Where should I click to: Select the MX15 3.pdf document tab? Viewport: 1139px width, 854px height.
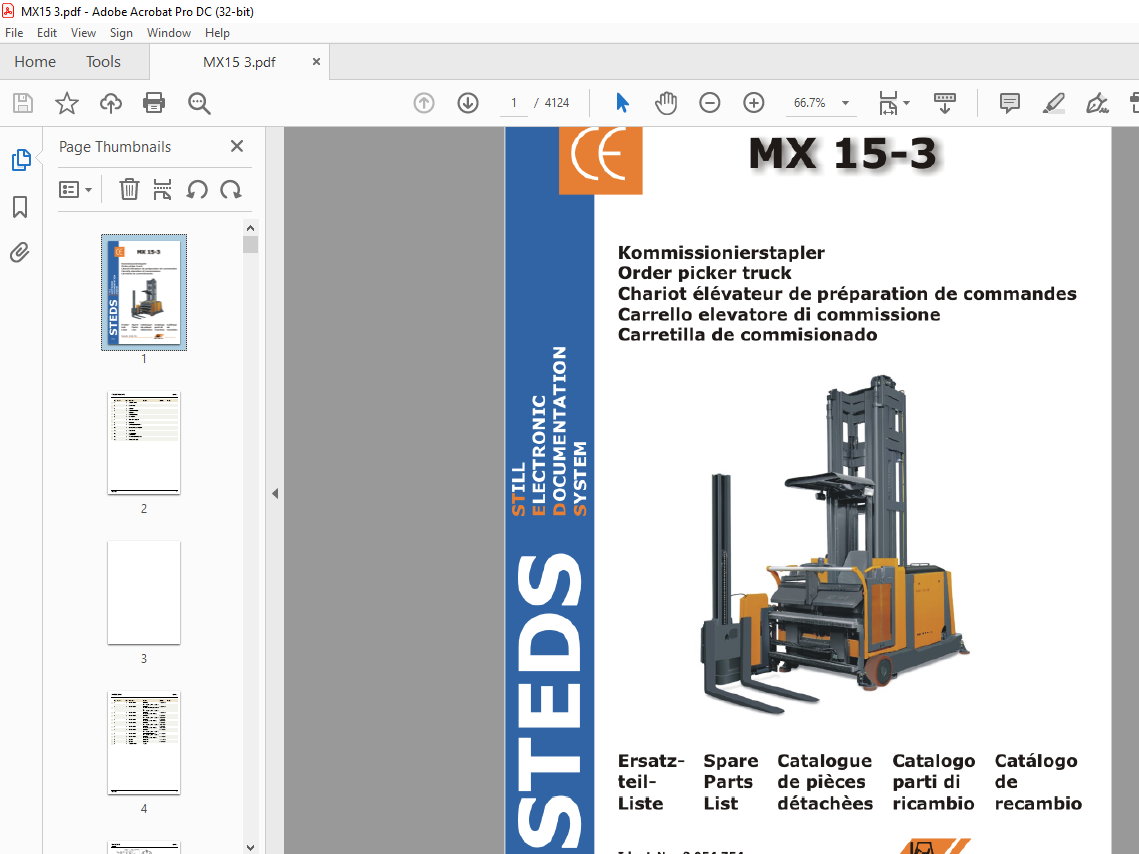coord(239,62)
